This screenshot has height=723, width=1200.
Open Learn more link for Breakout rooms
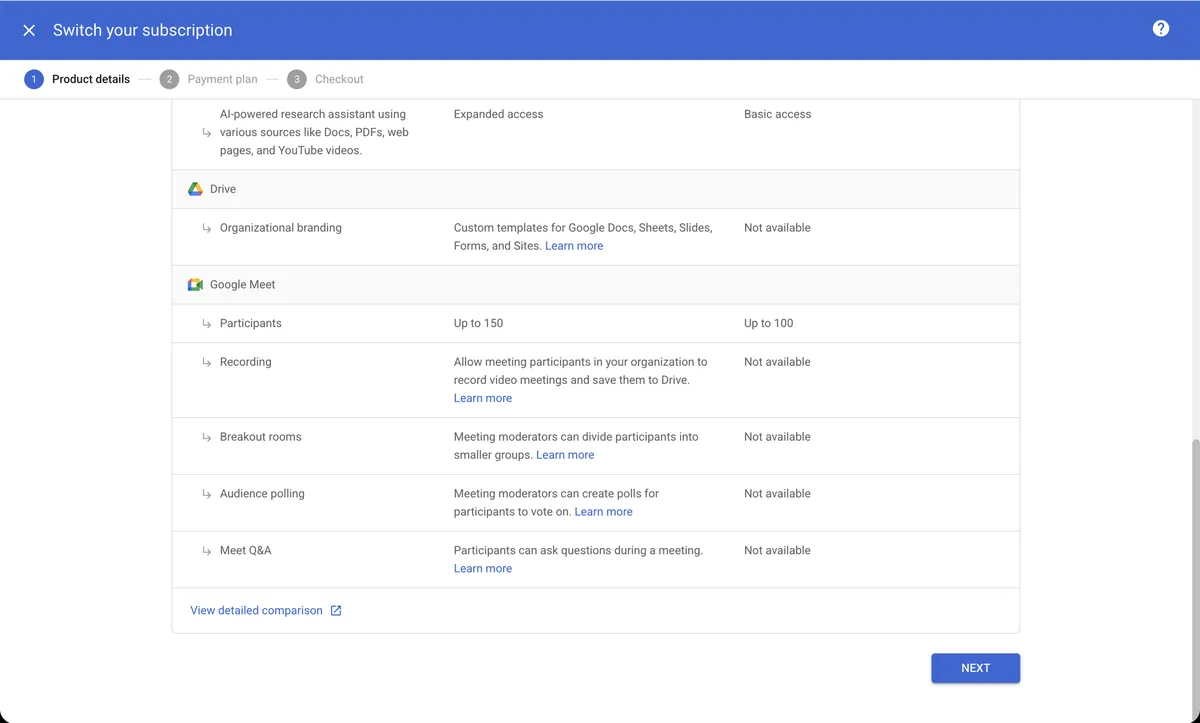[x=565, y=455]
